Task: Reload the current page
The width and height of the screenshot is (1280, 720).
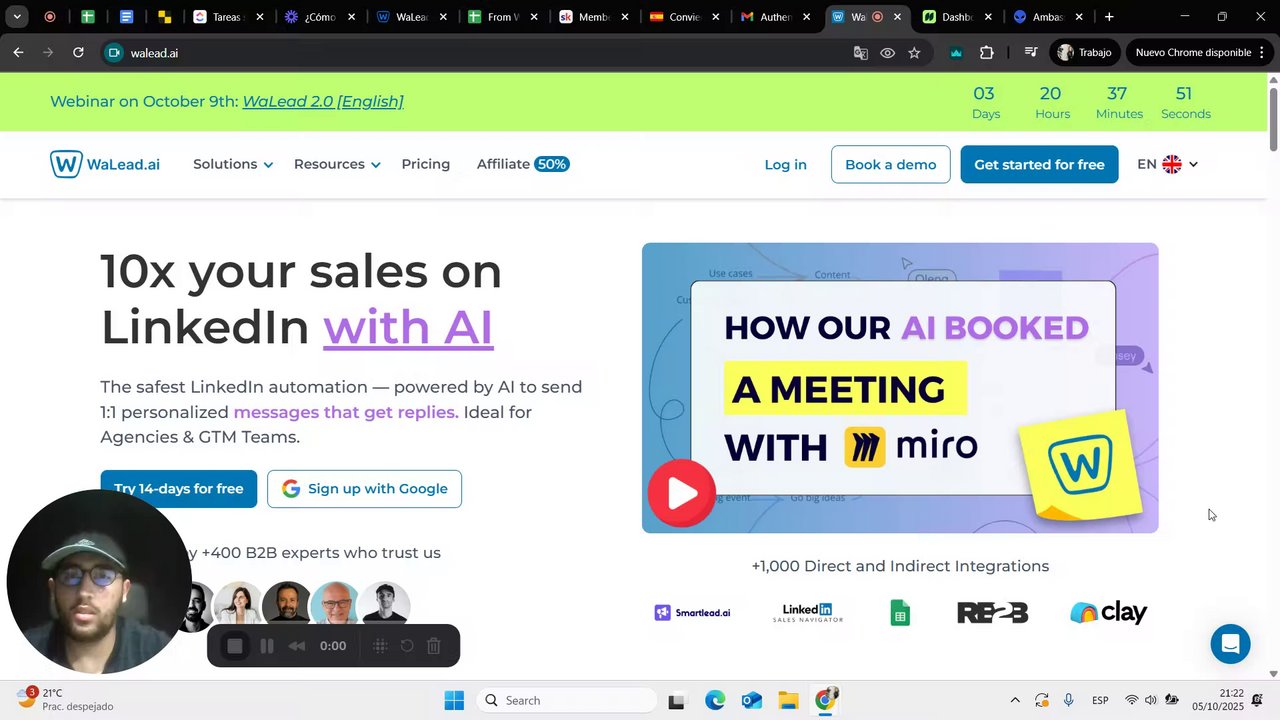Action: click(x=78, y=52)
